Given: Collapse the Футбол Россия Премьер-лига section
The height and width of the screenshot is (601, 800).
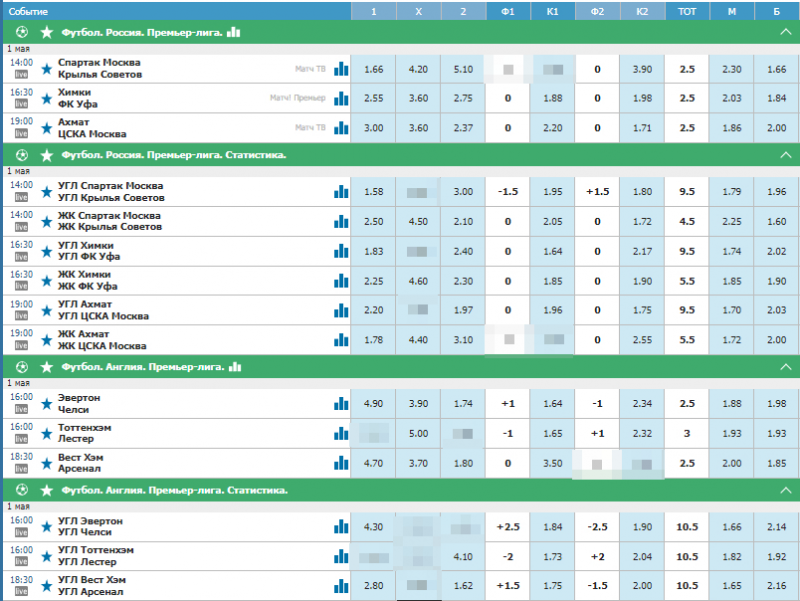Looking at the screenshot, I should point(785,32).
